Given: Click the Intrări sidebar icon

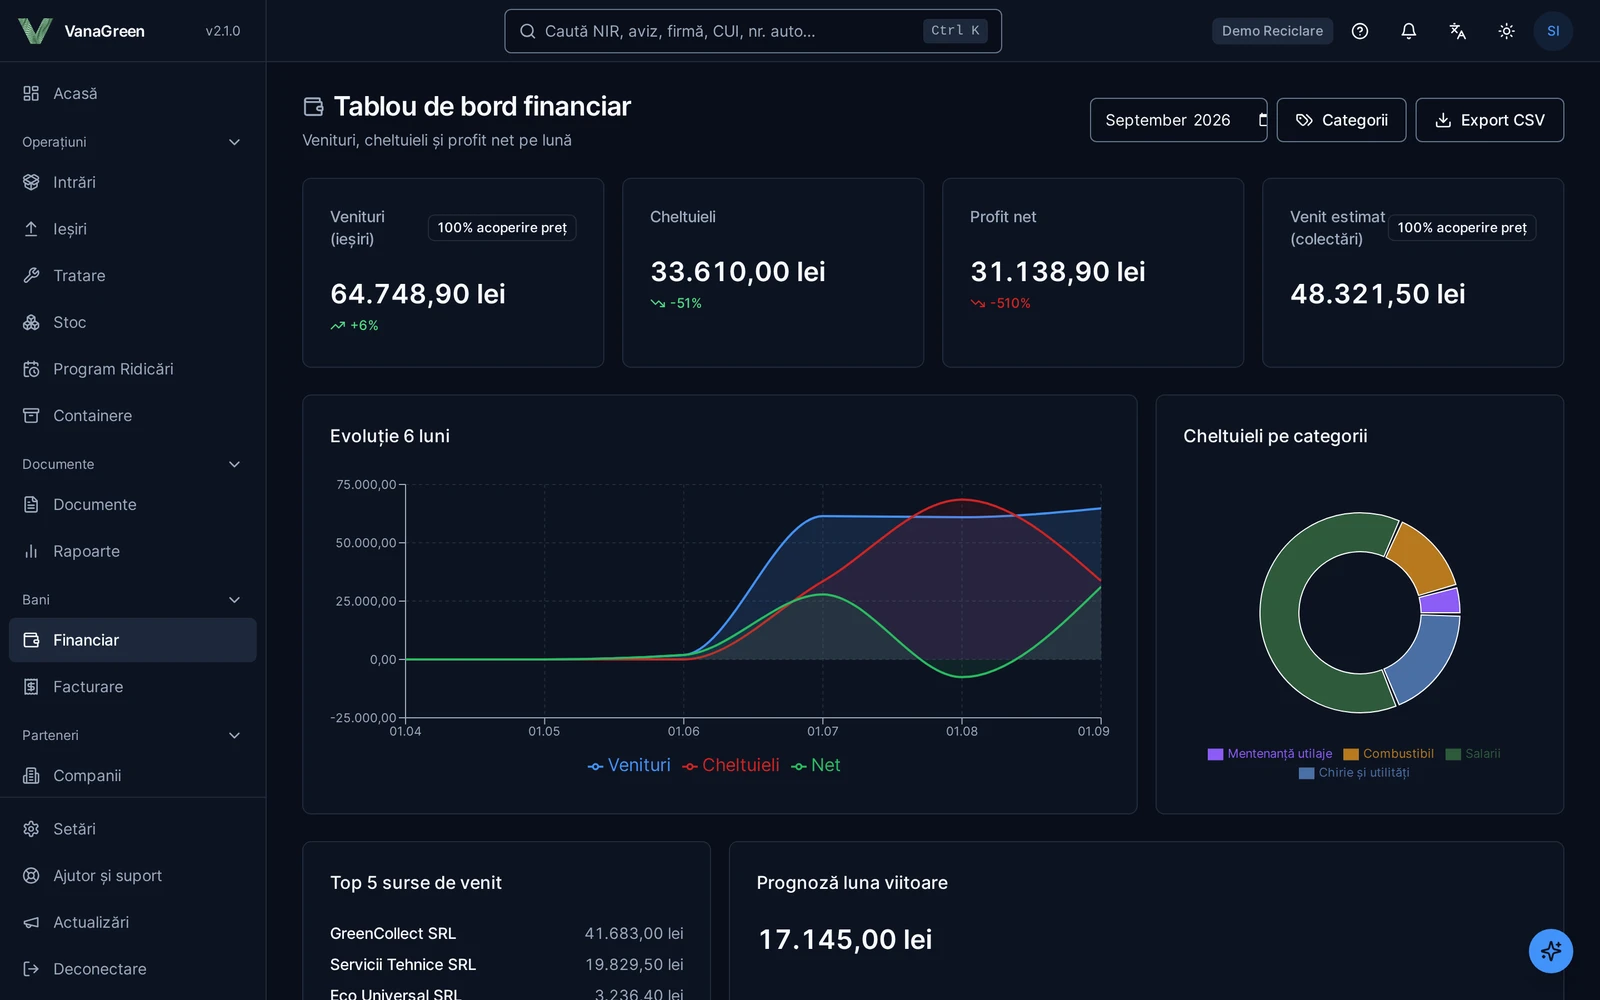Looking at the screenshot, I should pos(31,182).
